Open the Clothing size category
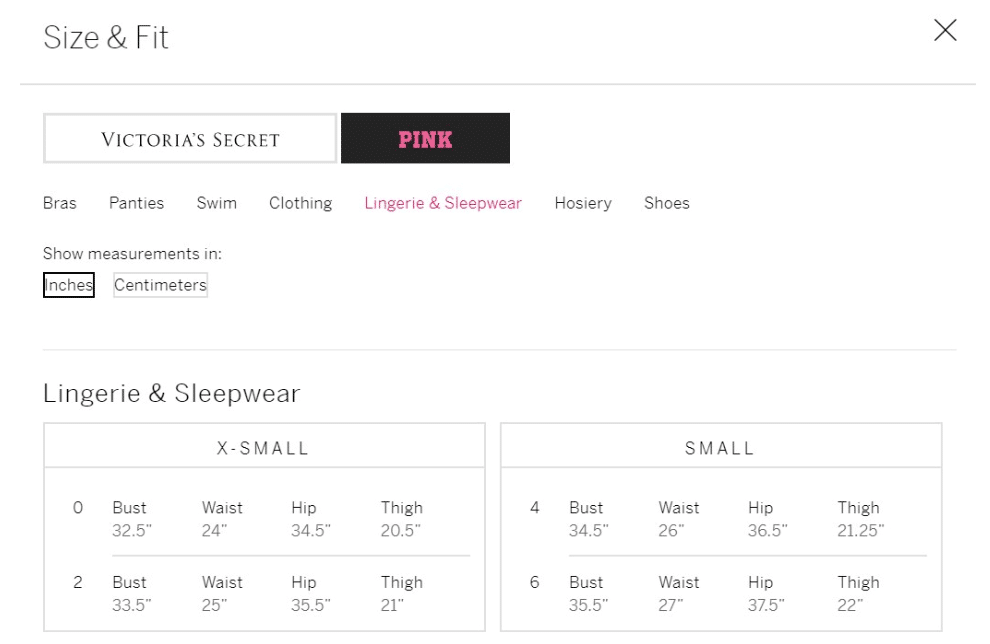Image resolution: width=990 pixels, height=644 pixels. pos(300,203)
